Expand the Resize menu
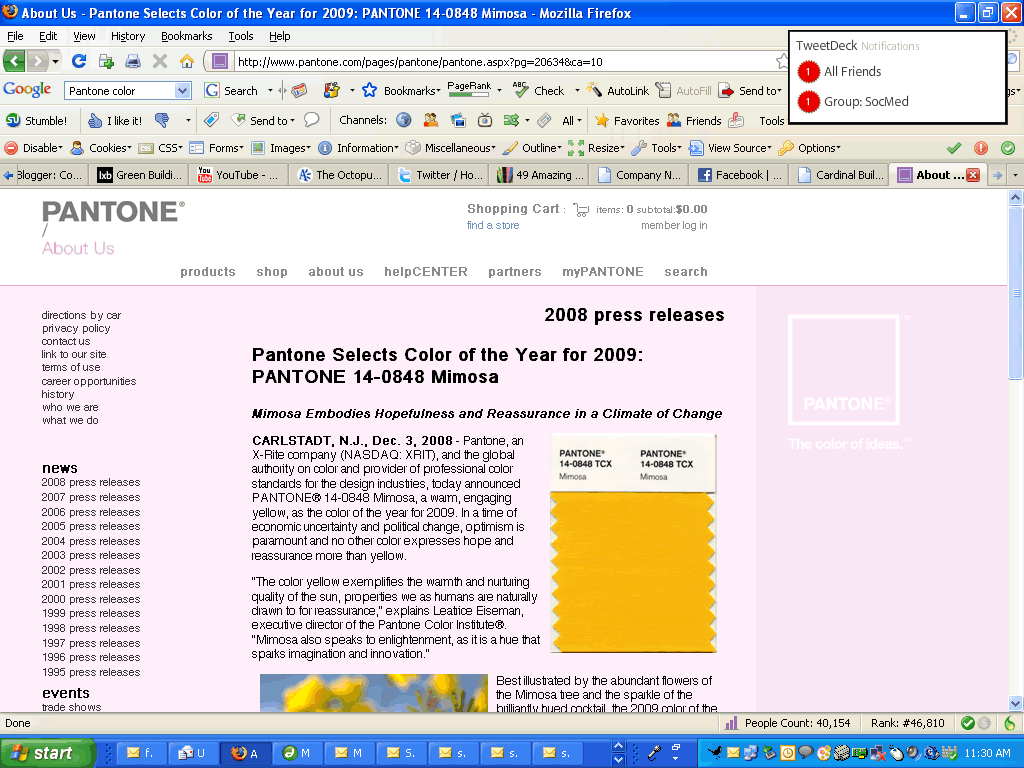The width and height of the screenshot is (1024, 768). coord(596,148)
